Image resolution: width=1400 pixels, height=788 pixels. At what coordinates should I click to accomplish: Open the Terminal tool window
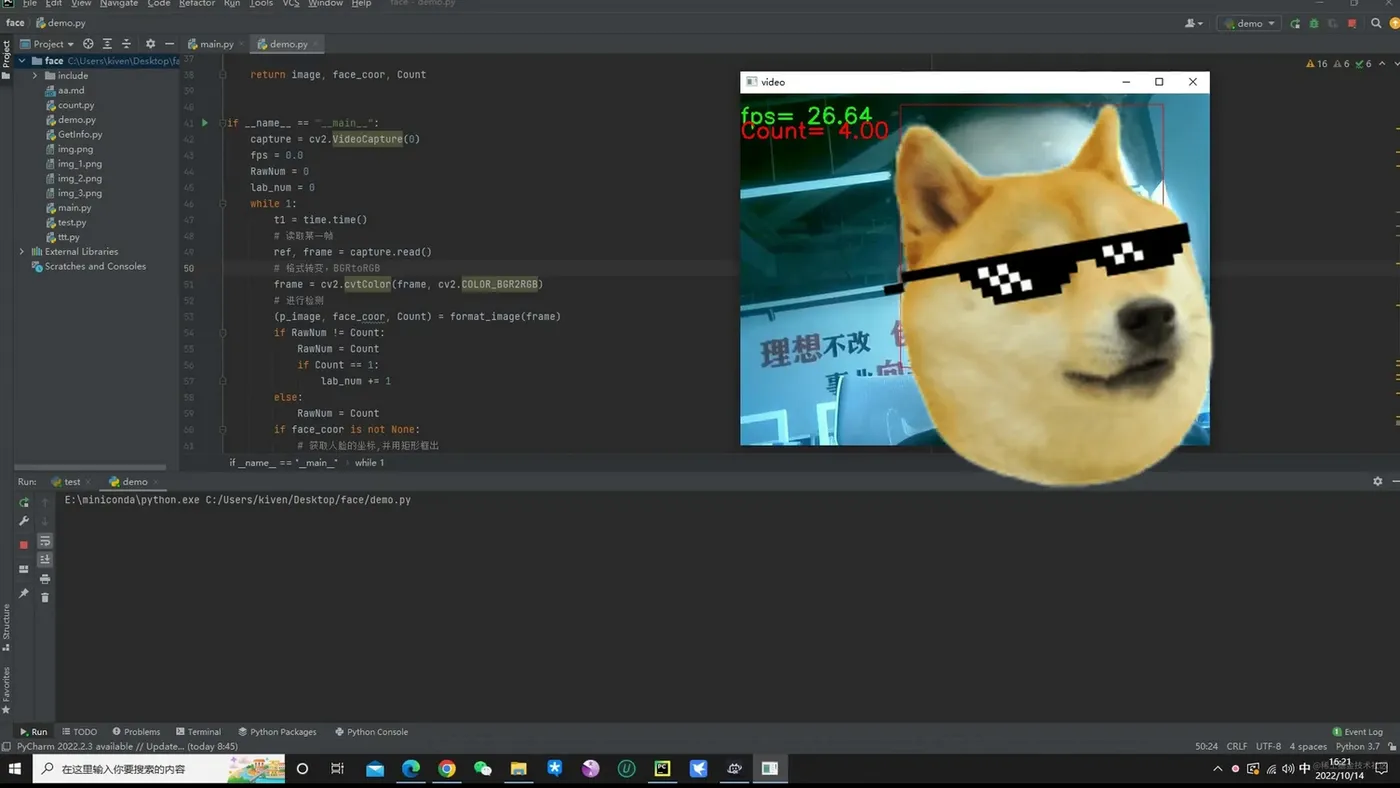198,732
